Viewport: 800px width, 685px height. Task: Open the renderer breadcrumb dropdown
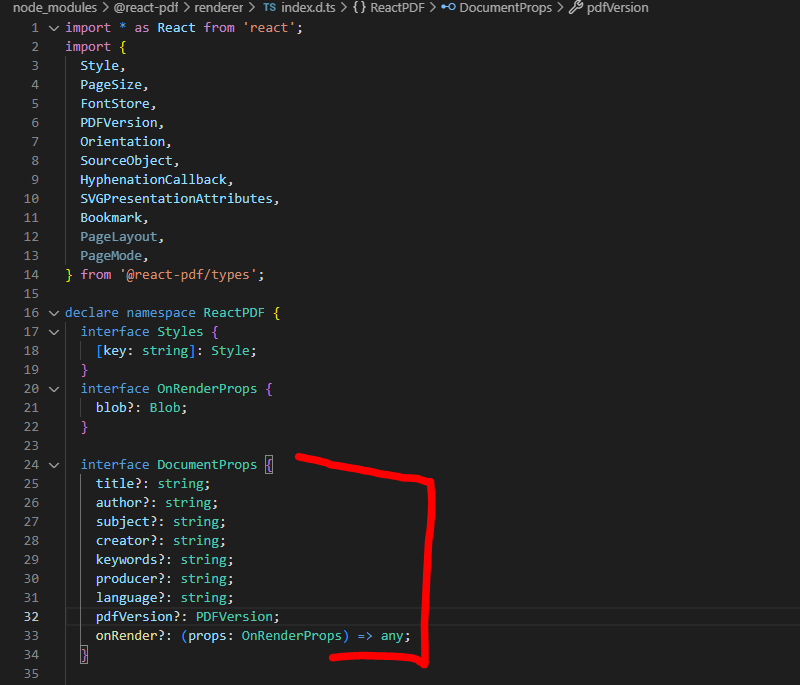click(x=219, y=8)
